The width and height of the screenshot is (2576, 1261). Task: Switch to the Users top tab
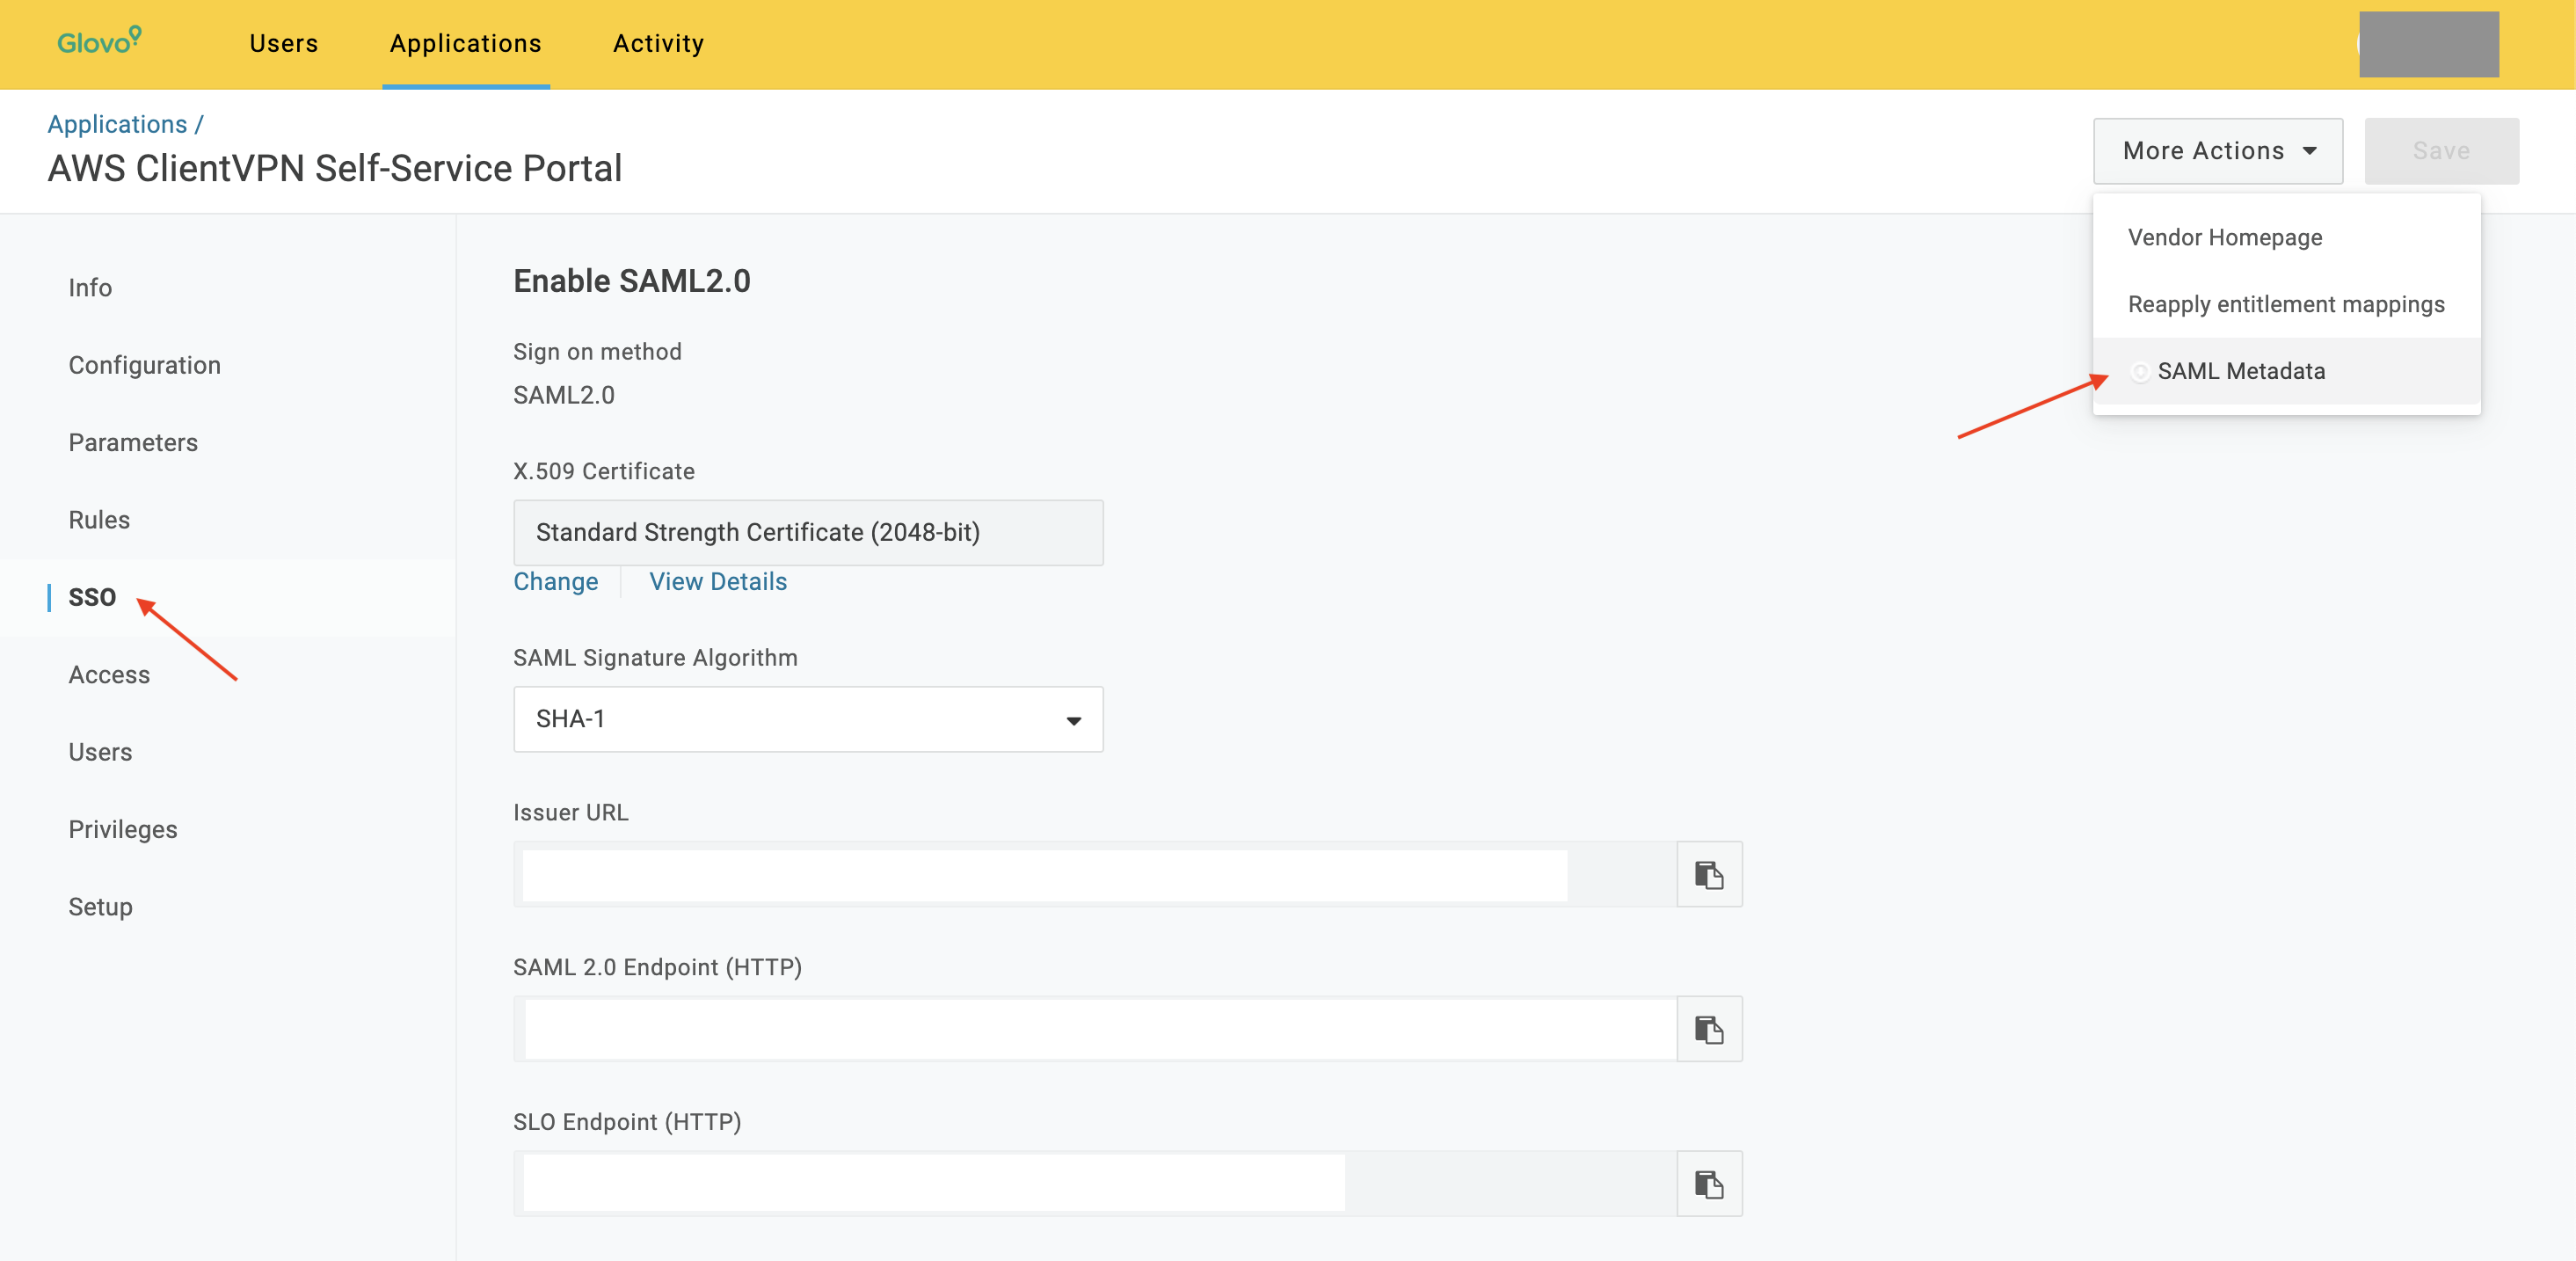point(283,43)
